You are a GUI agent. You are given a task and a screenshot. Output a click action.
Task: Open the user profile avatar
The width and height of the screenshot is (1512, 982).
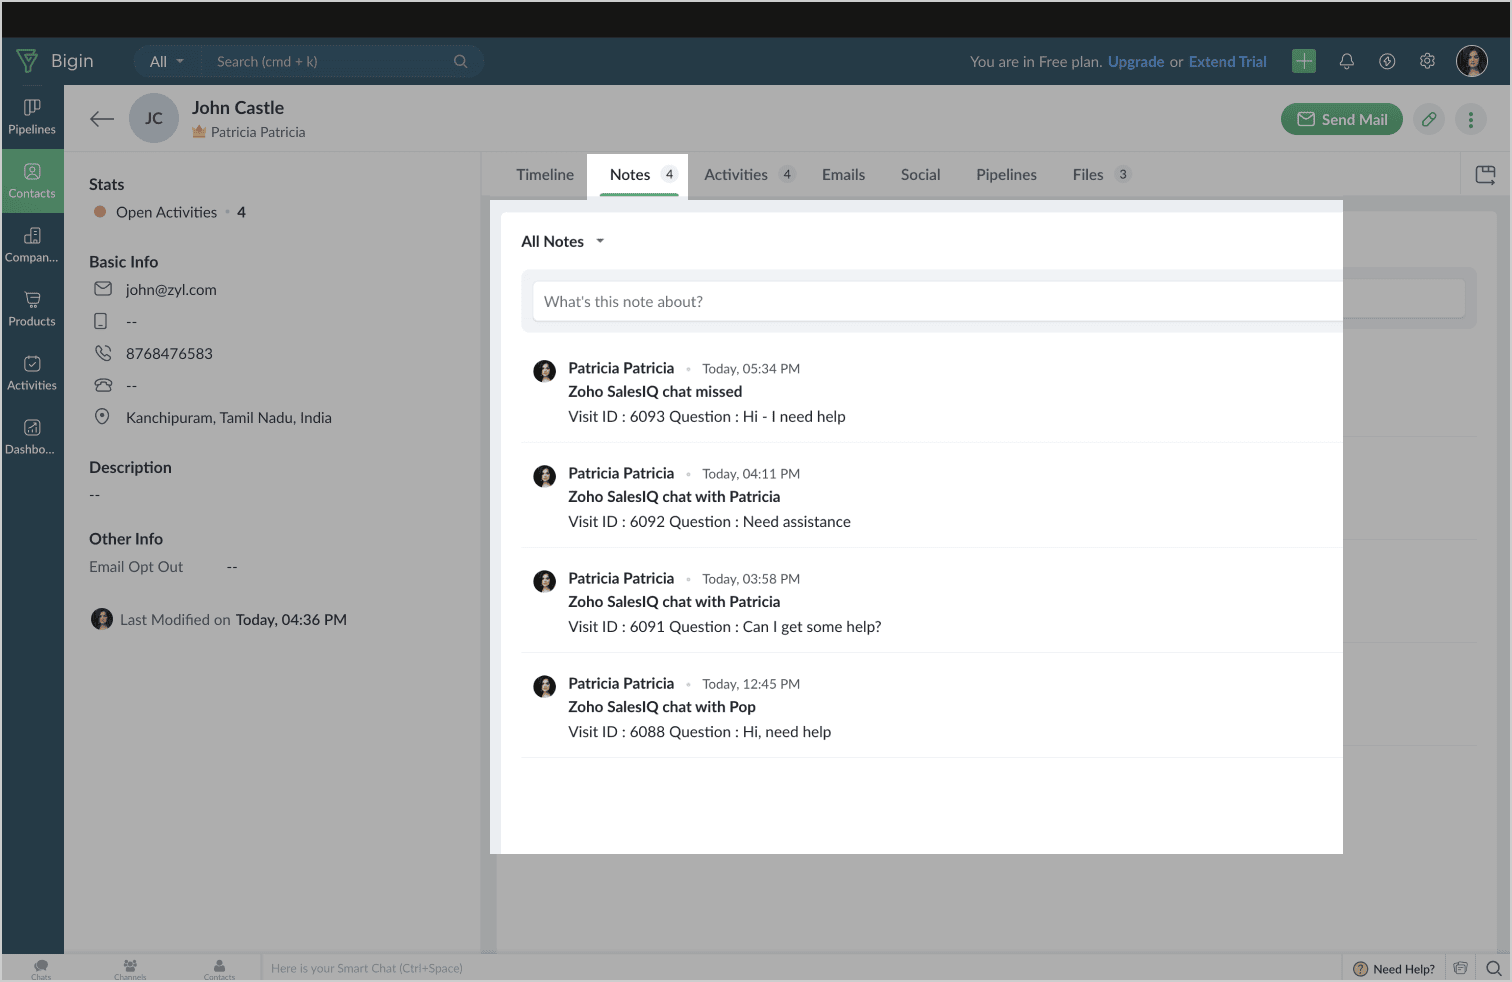click(1472, 61)
